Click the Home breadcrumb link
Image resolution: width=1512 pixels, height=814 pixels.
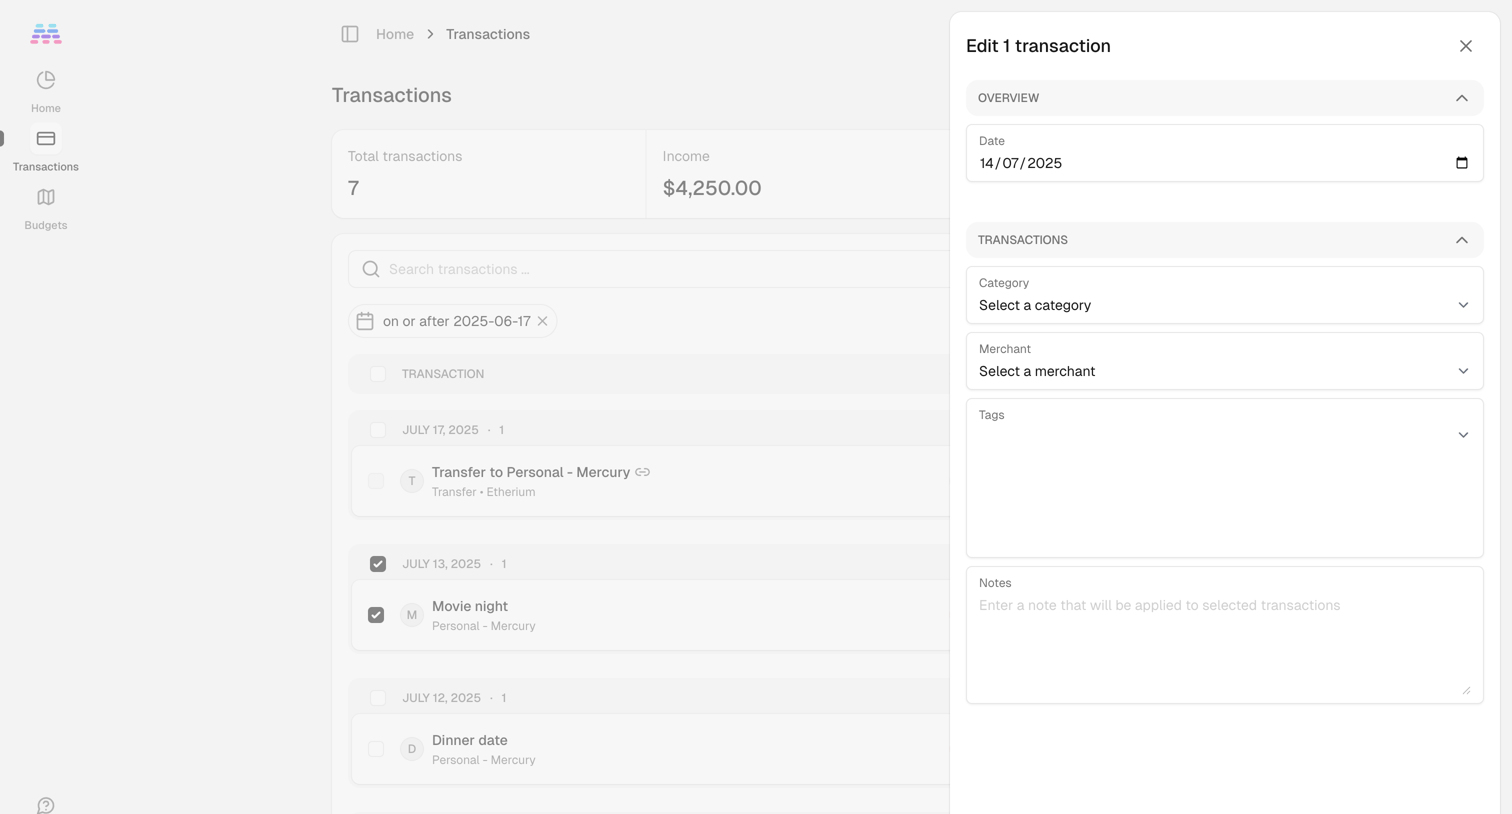[x=395, y=34]
